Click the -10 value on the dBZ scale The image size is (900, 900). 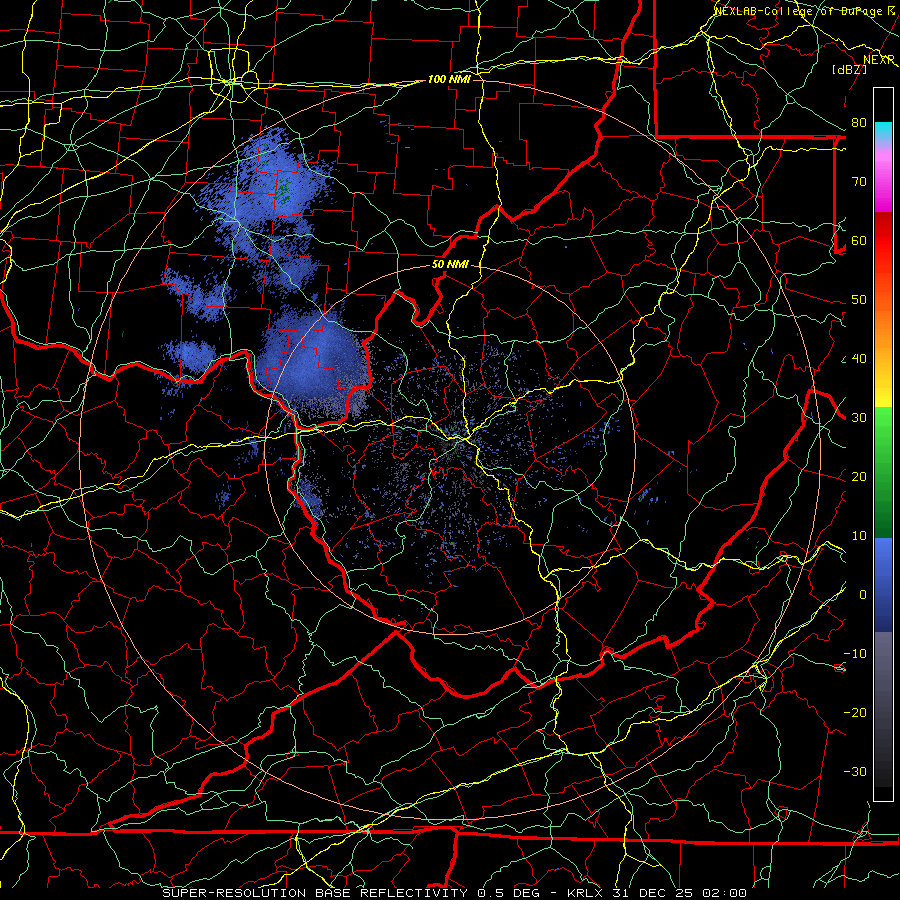pyautogui.click(x=855, y=654)
